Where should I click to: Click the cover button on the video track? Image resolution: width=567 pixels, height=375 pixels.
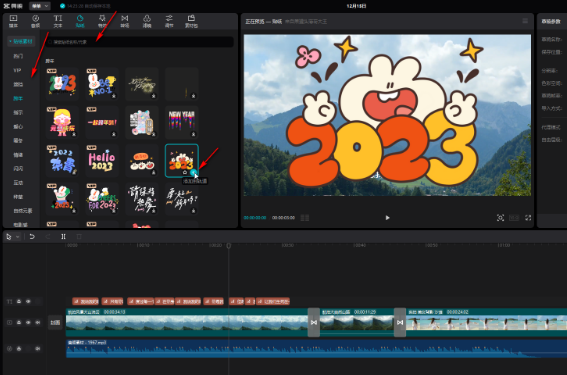(55, 323)
